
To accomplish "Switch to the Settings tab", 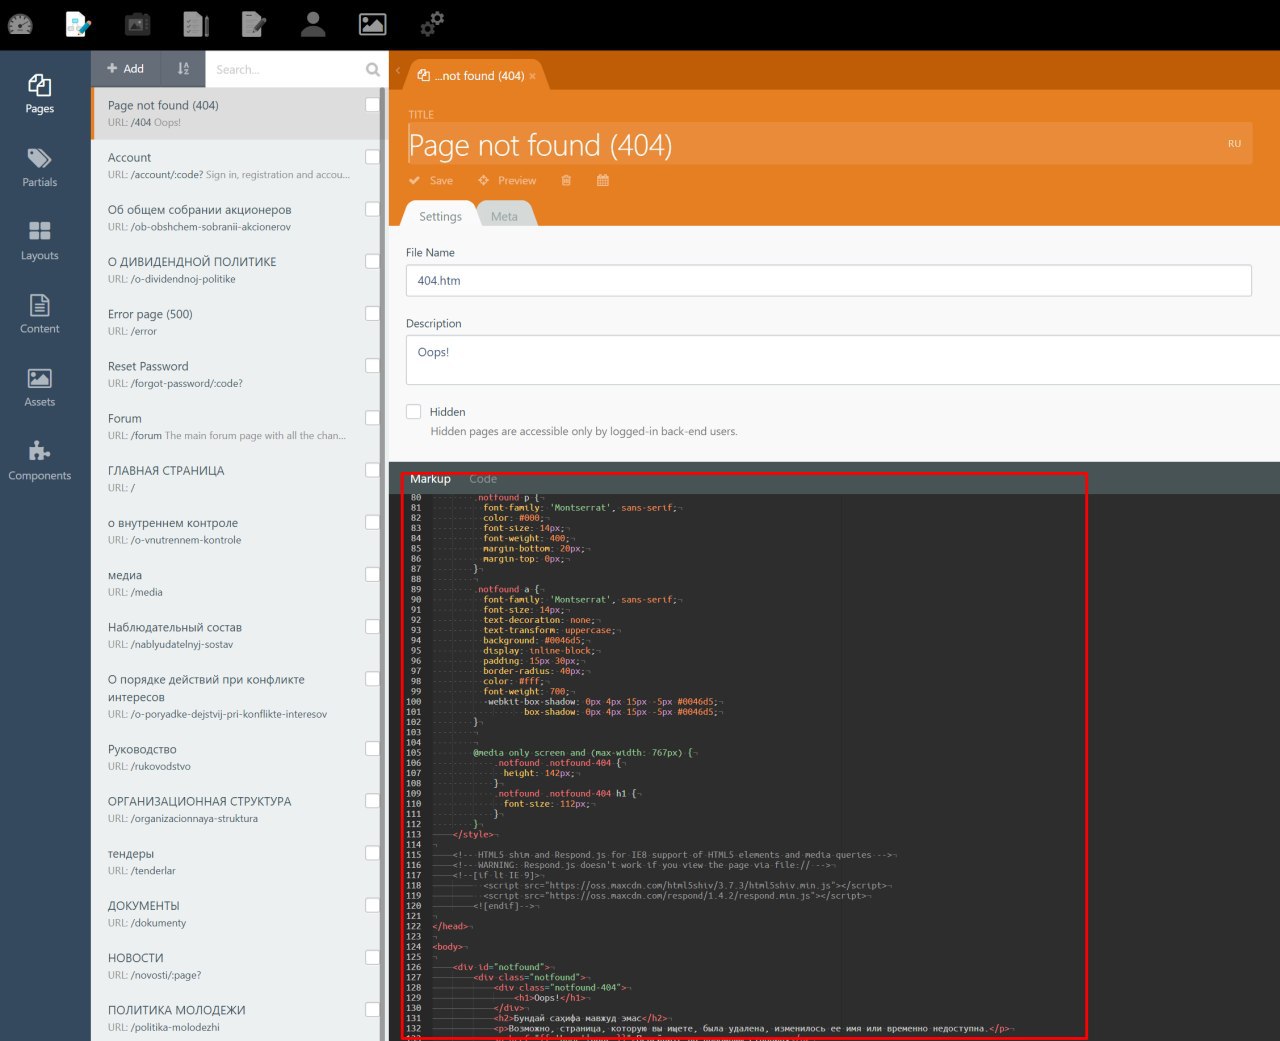I will pyautogui.click(x=440, y=216).
